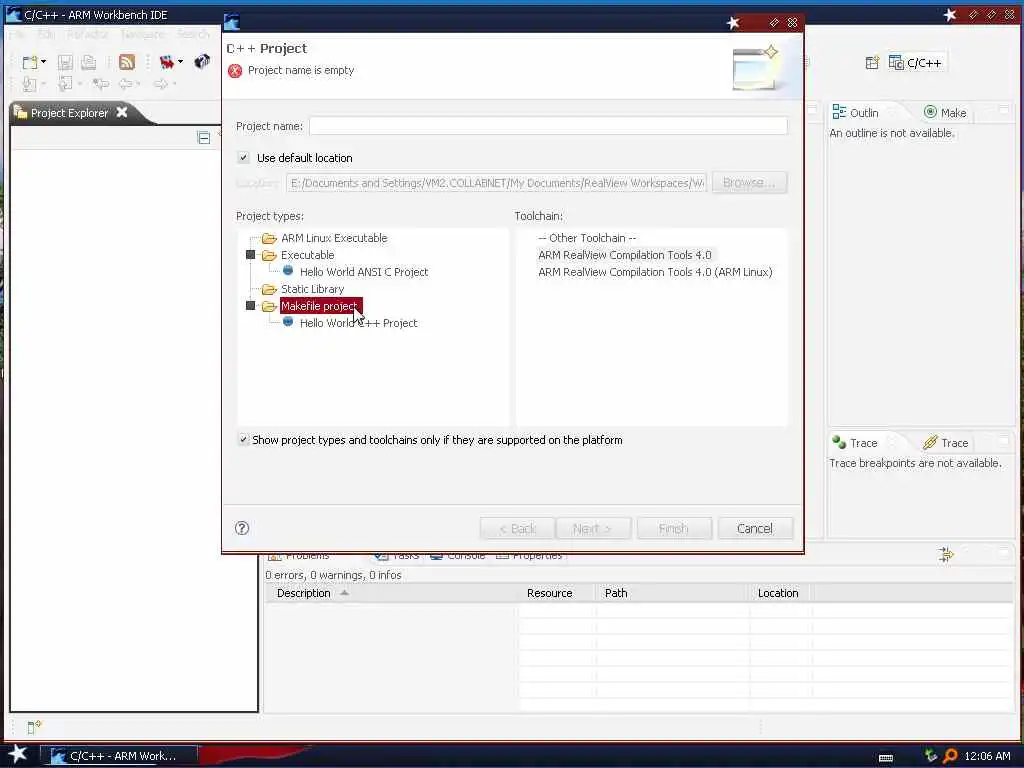The height and width of the screenshot is (768, 1024).
Task: Click the Back navigation arrow in the toolbar
Action: [125, 84]
